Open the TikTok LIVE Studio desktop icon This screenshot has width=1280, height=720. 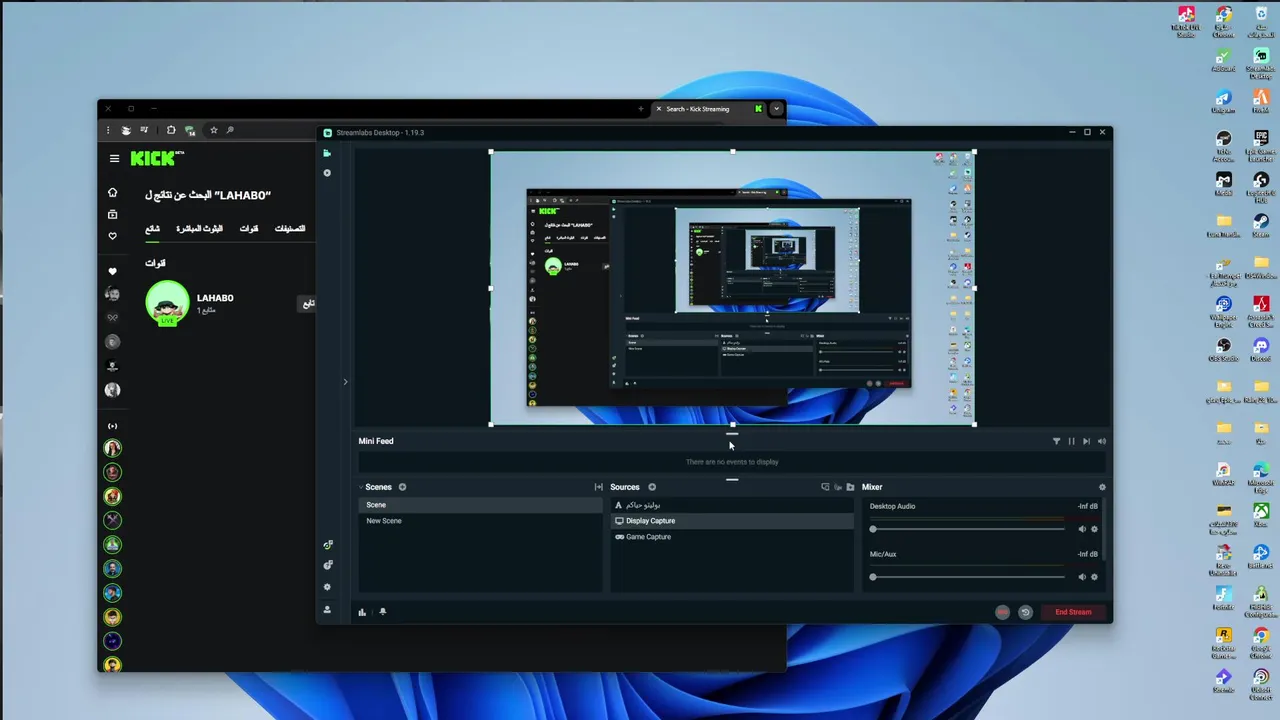tap(1186, 20)
